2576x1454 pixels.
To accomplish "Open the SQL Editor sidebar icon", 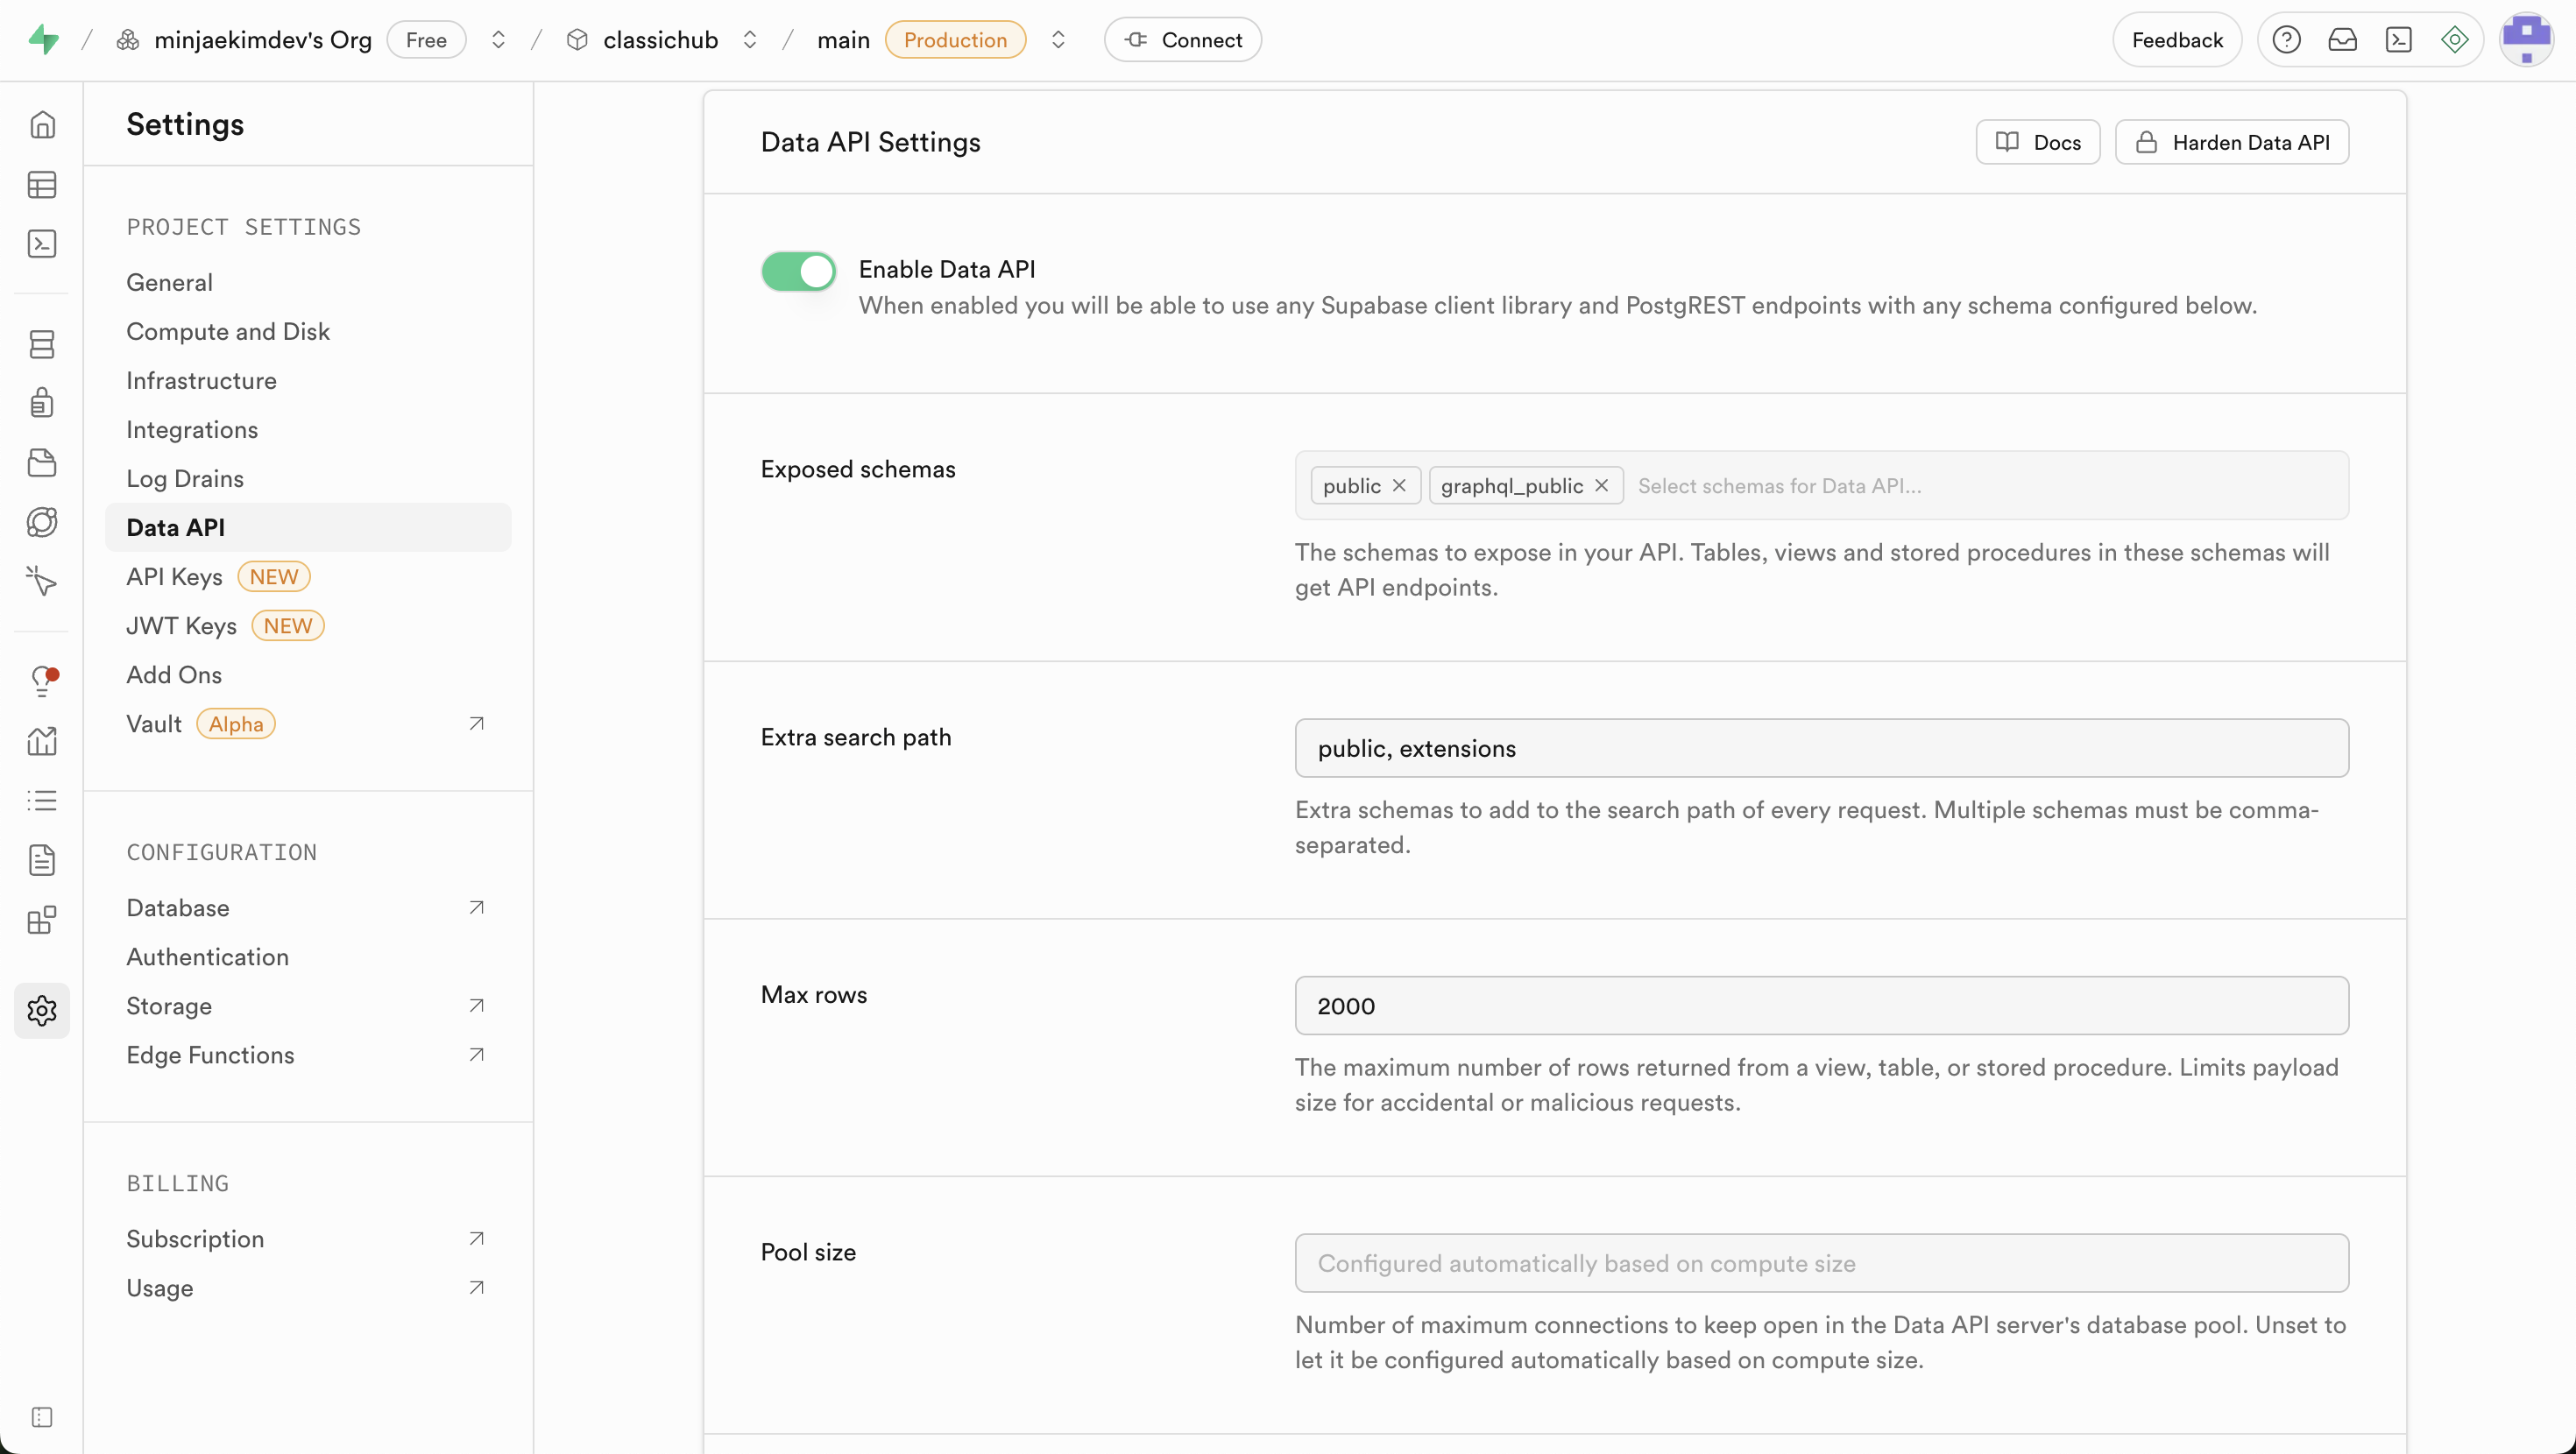I will (x=42, y=244).
